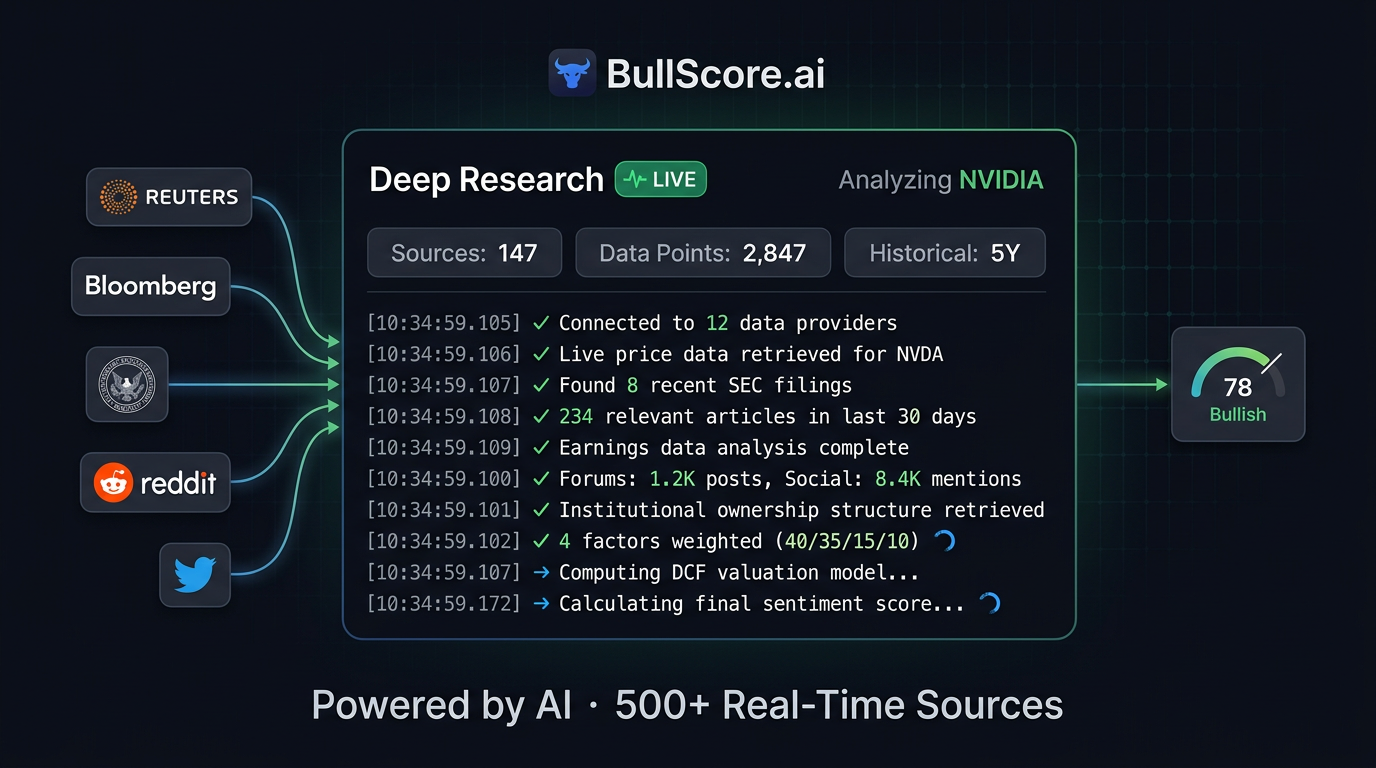This screenshot has width=1376, height=768.
Task: Click the BullScore.ai bull logo
Action: 571,72
